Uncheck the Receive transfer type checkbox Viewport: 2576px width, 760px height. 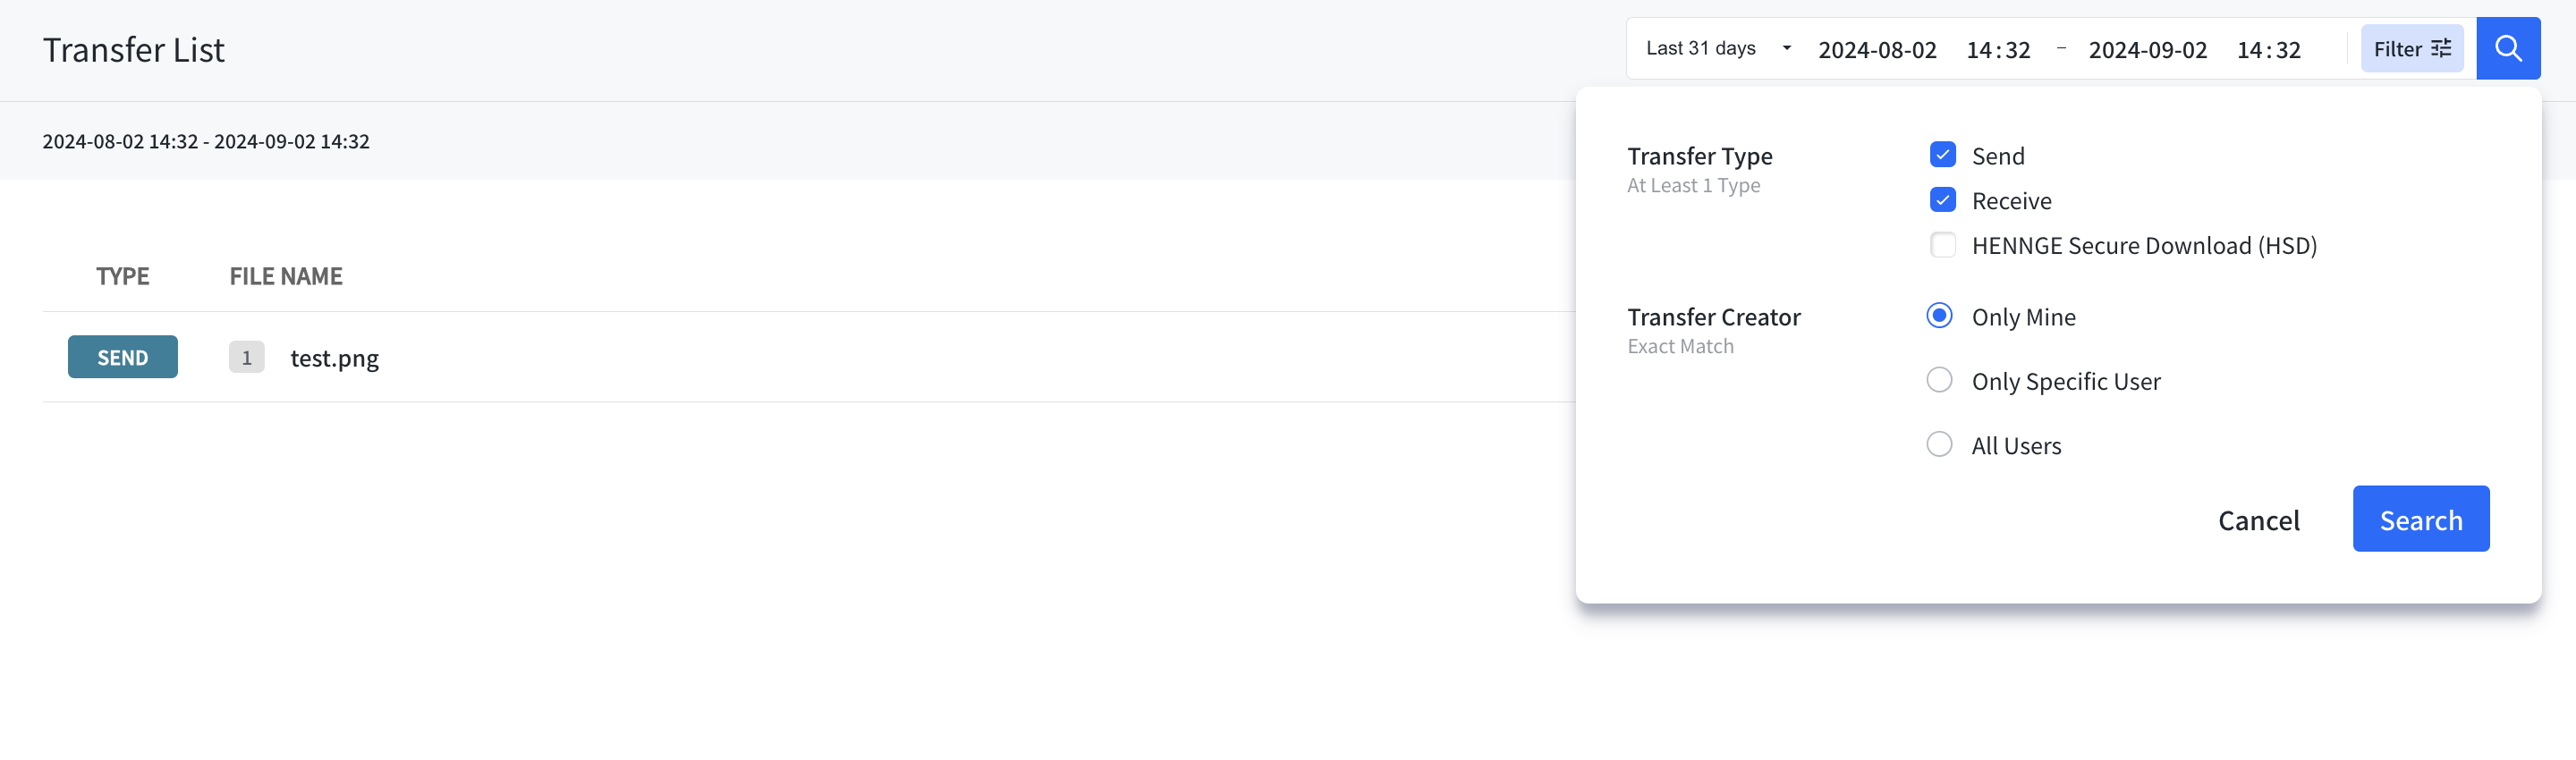[x=1942, y=200]
